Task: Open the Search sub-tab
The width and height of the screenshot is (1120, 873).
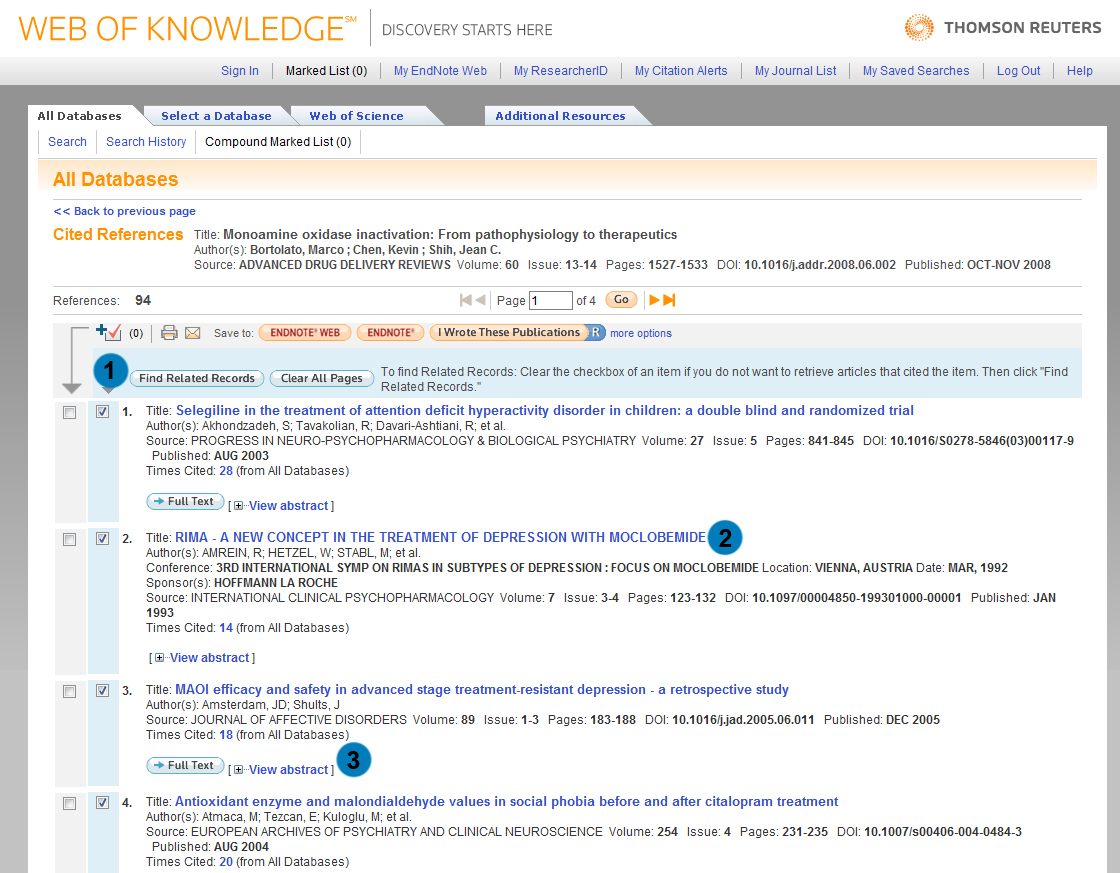Action: click(67, 141)
